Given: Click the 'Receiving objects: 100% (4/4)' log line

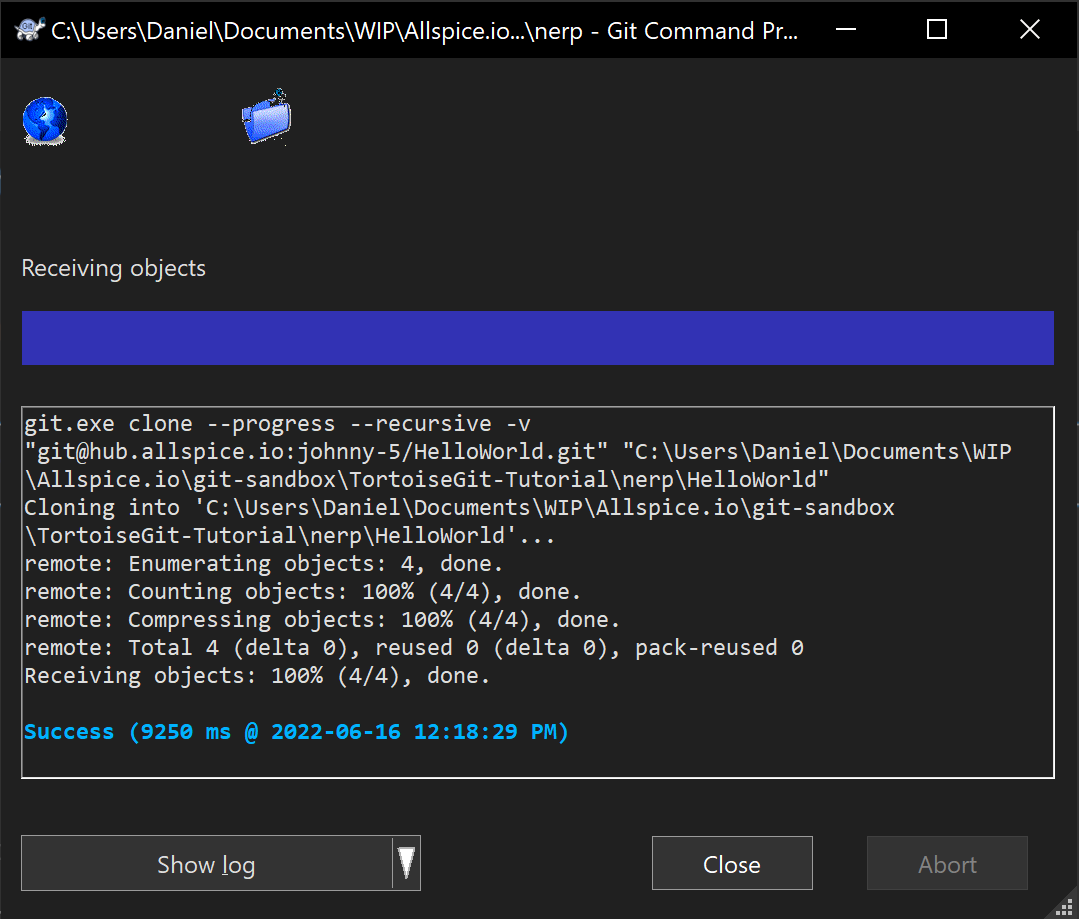Looking at the screenshot, I should pyautogui.click(x=257, y=676).
